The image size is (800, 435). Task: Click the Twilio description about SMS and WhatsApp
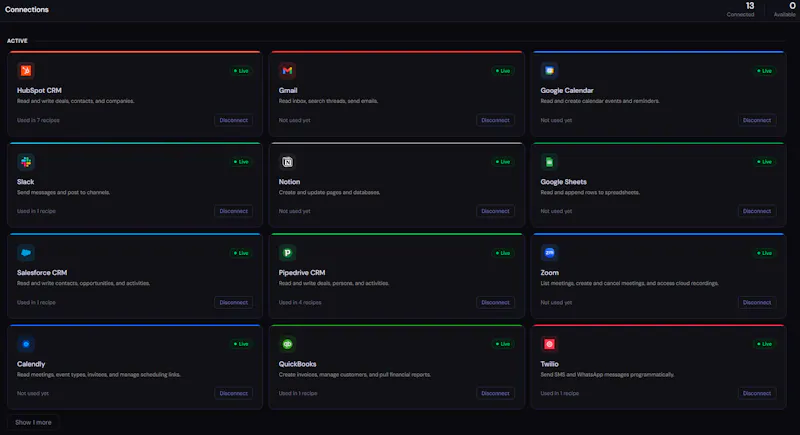click(x=607, y=375)
